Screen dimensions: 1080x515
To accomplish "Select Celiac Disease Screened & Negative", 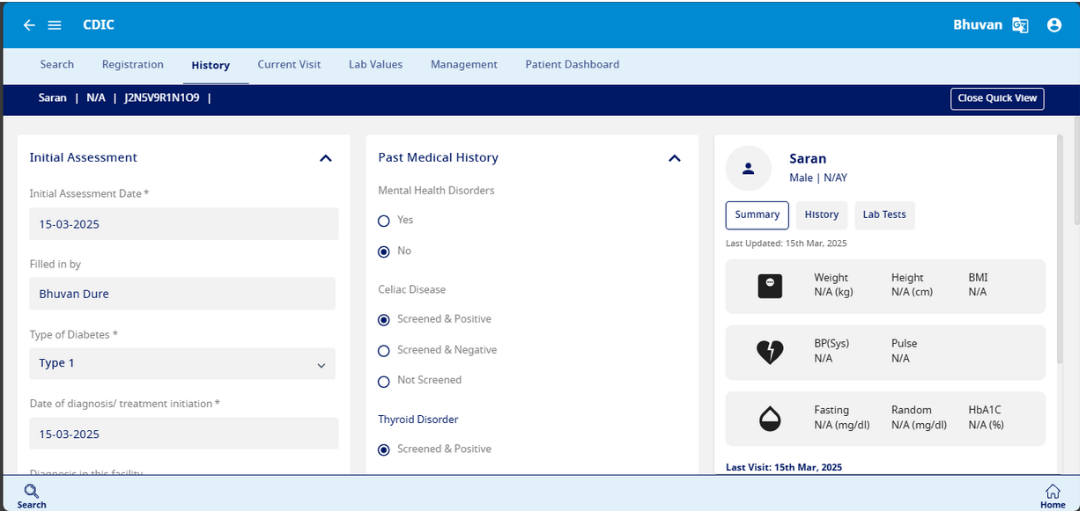I will (x=384, y=351).
